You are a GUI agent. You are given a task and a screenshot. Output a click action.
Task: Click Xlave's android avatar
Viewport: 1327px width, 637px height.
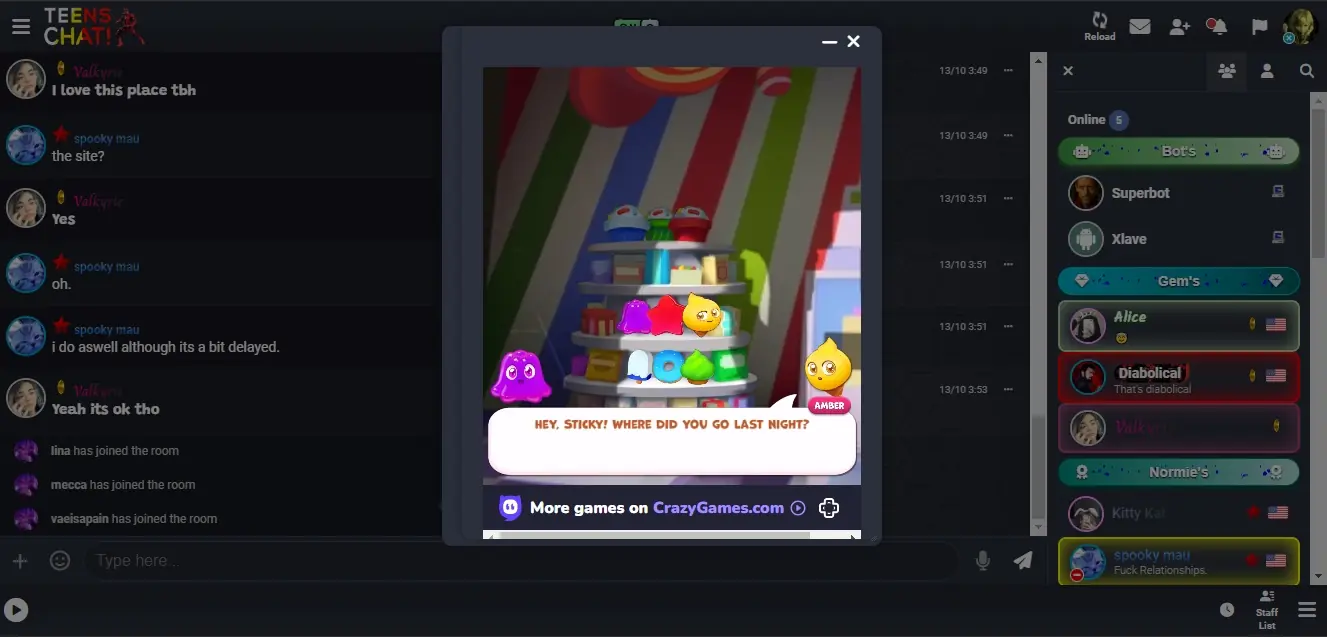(1086, 239)
